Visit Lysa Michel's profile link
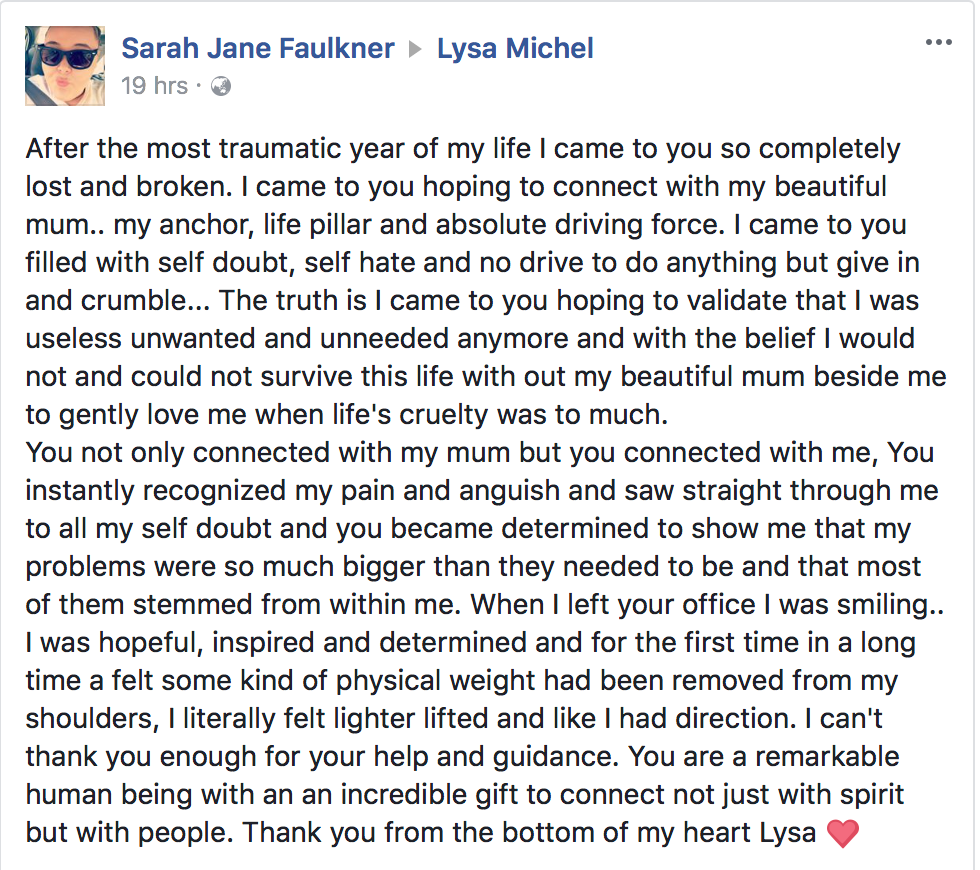The image size is (980, 870). [515, 49]
